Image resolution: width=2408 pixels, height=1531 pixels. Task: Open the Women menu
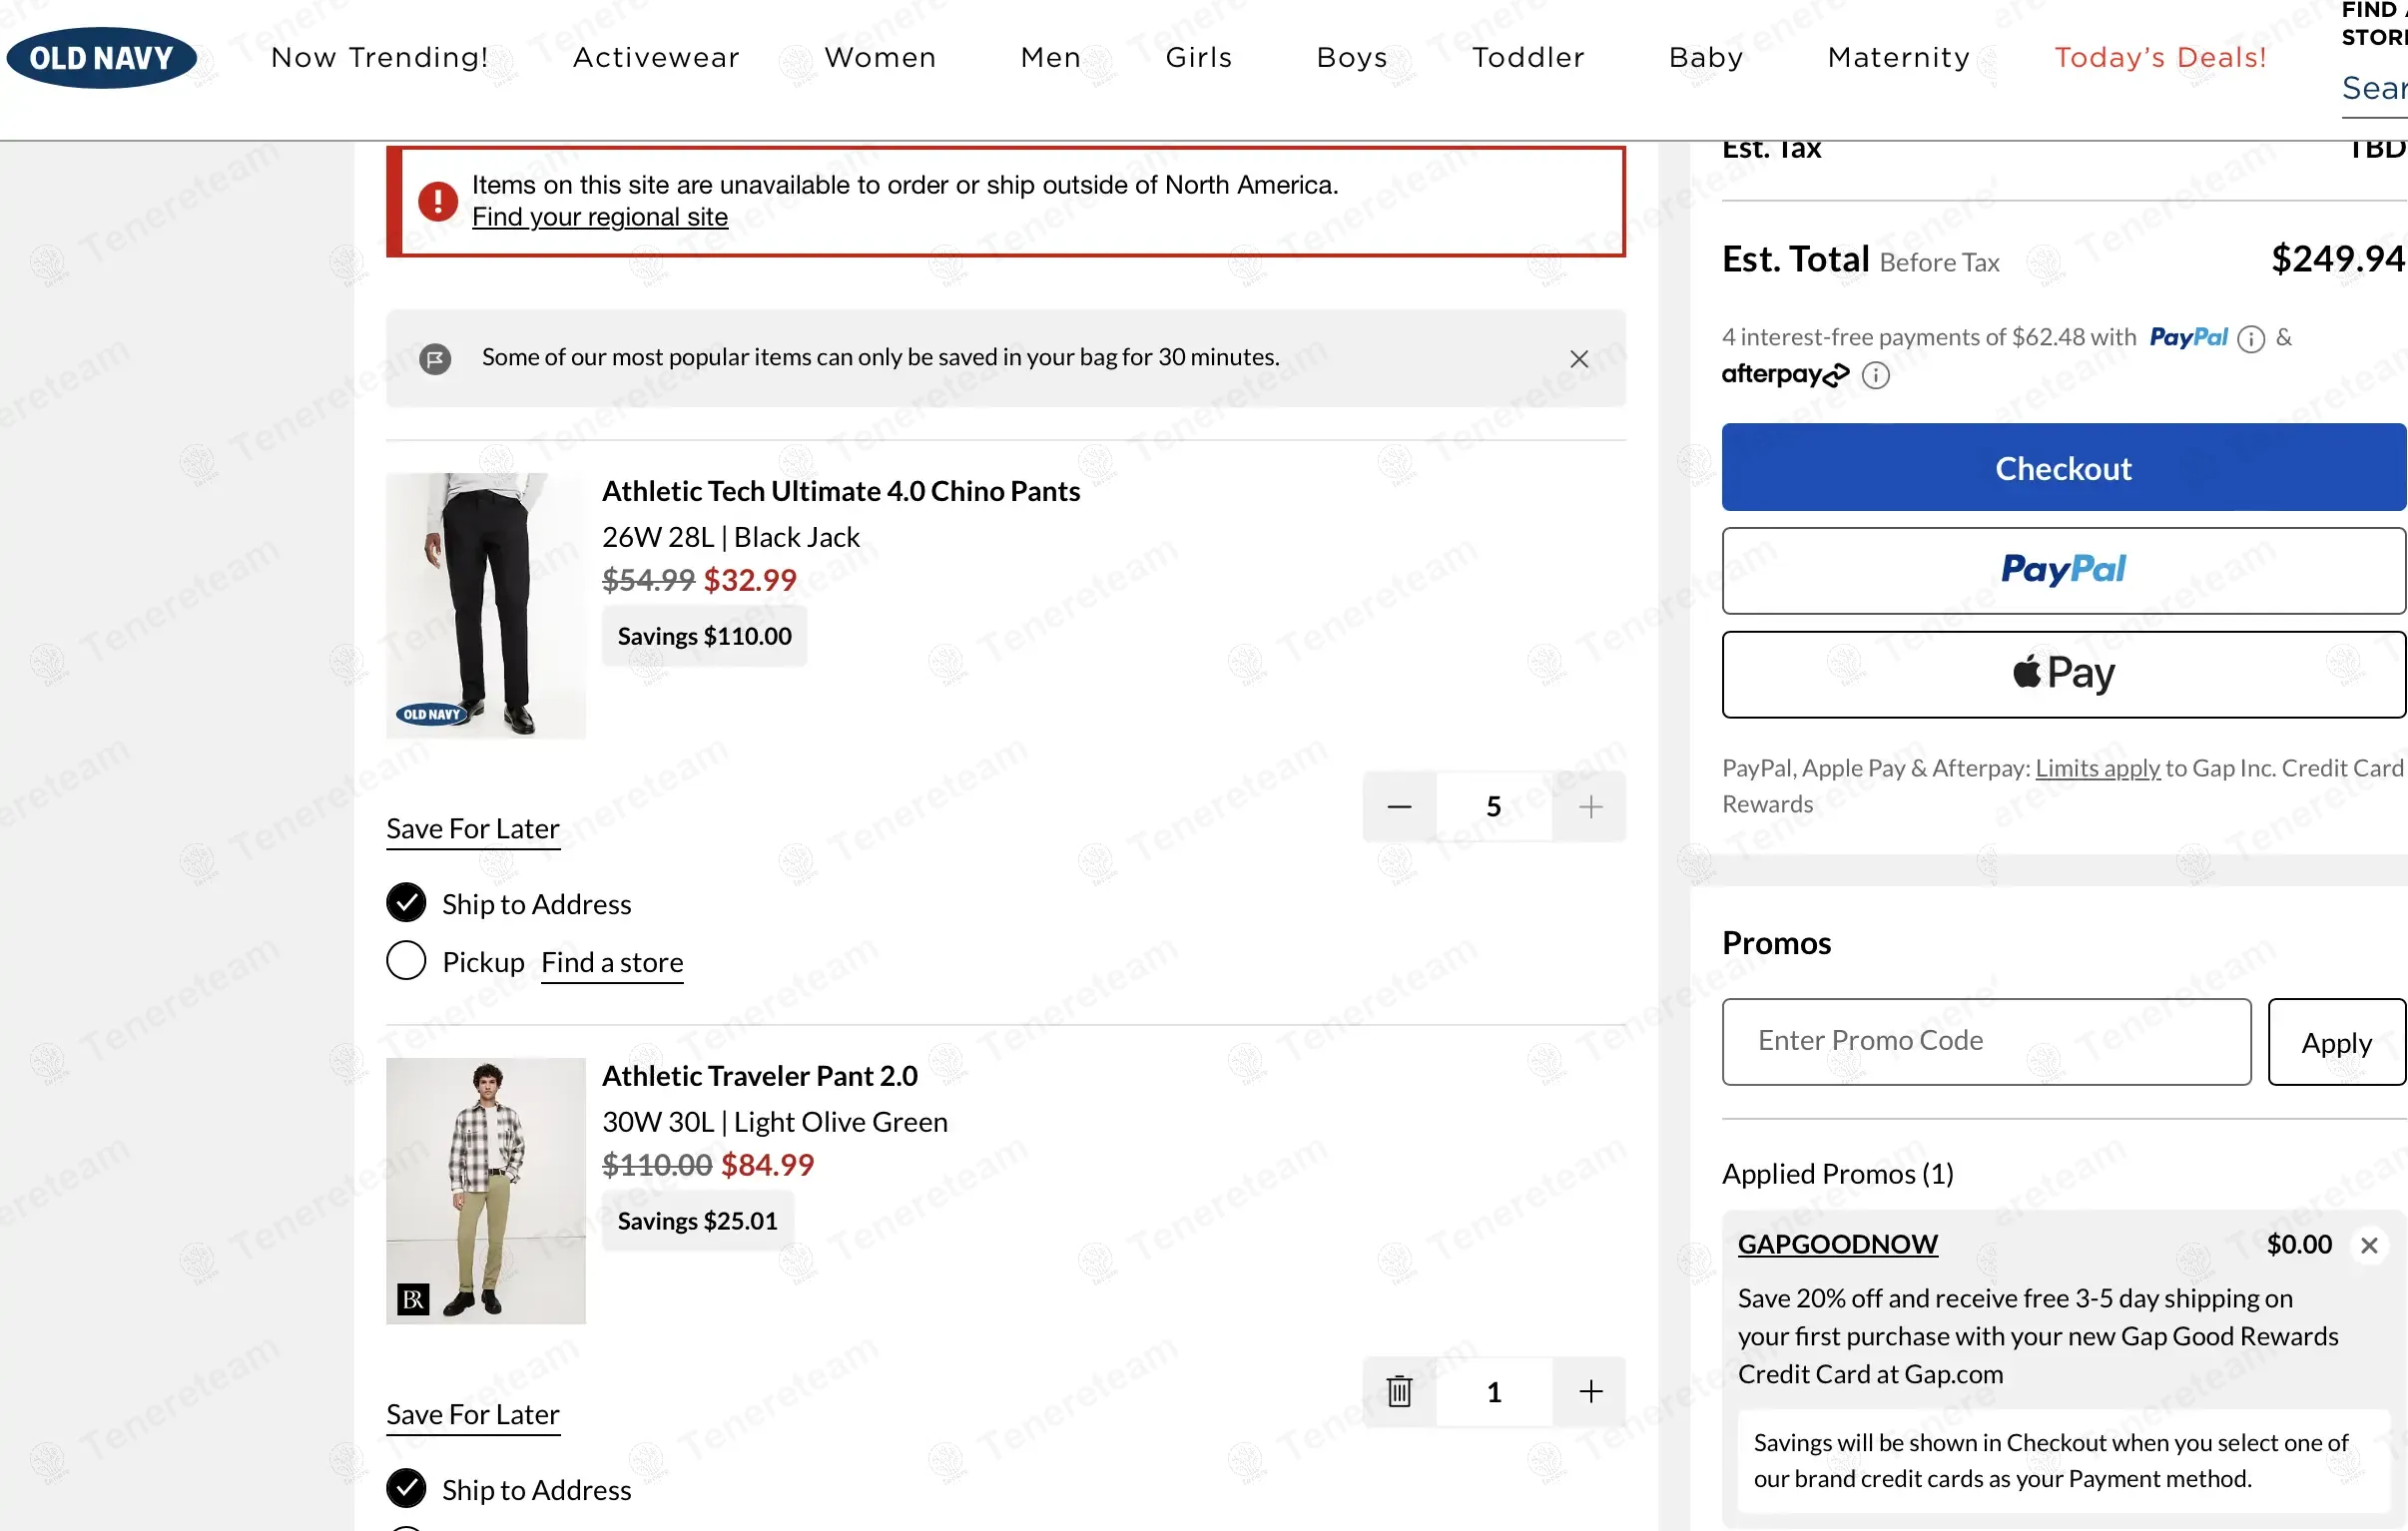coord(880,57)
